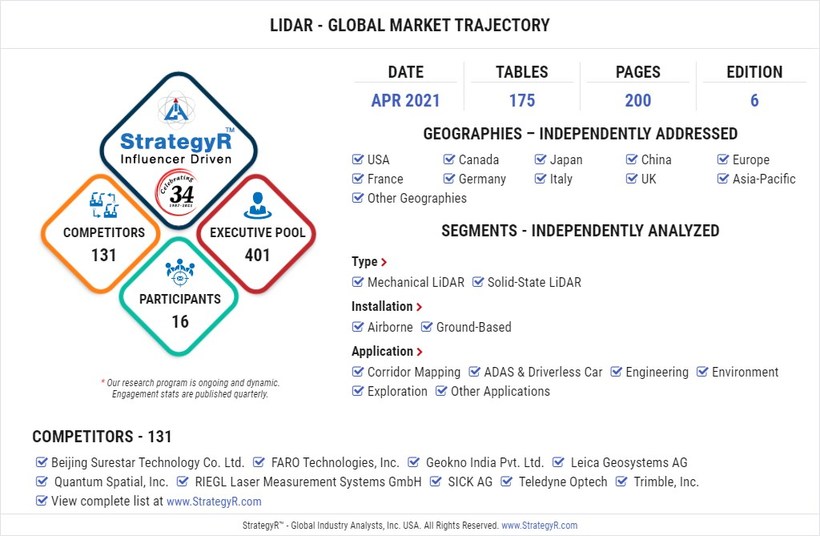The width and height of the screenshot is (820, 536).
Task: Toggle the Japan geography checkbox
Action: 540,159
